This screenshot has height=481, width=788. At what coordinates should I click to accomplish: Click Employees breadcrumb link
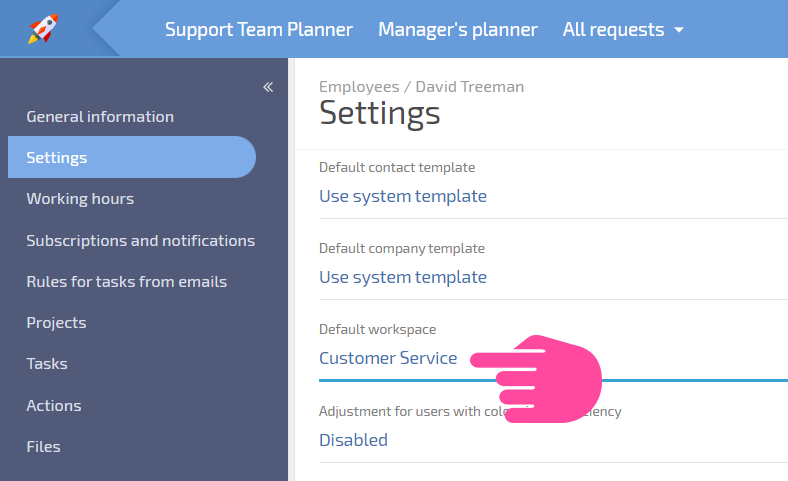coord(359,86)
